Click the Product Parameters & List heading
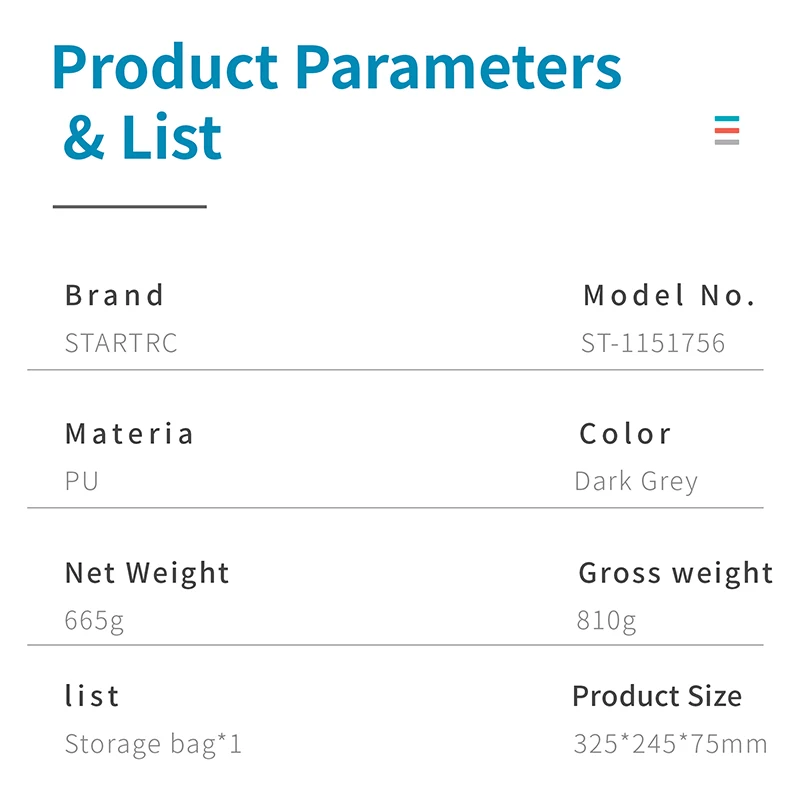This screenshot has width=800, height=800. (337, 102)
